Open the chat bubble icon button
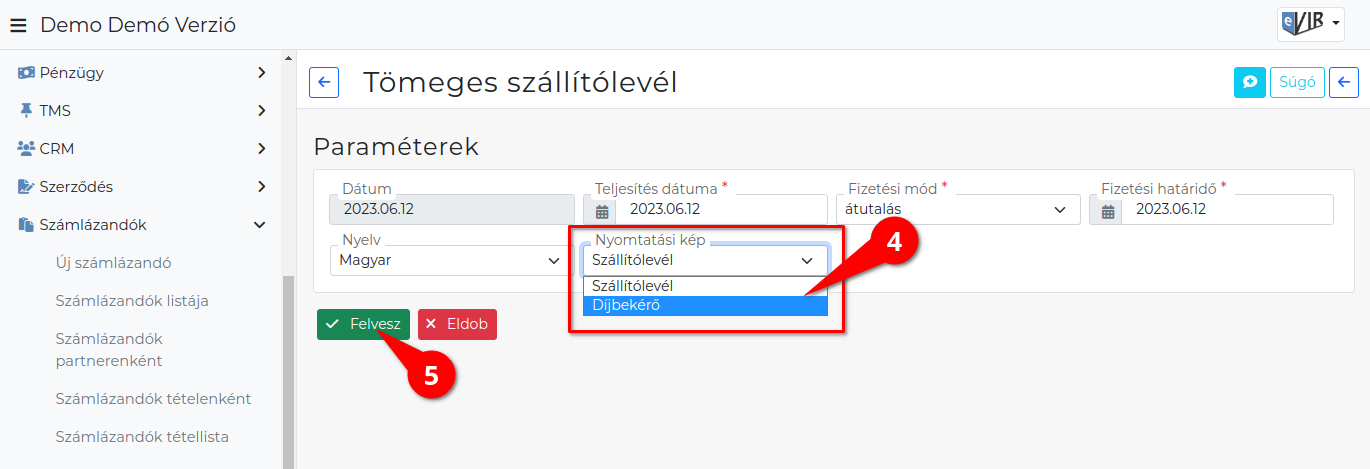The image size is (1370, 469). pos(1249,82)
